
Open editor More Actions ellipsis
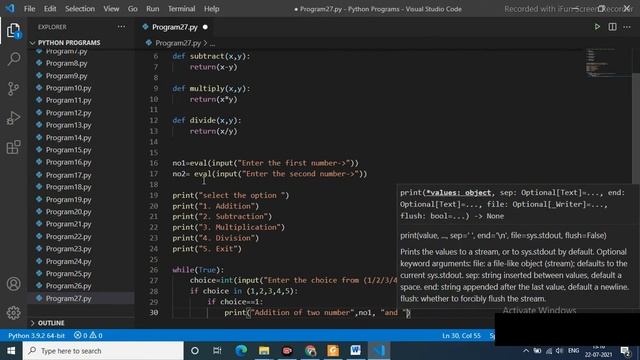tap(627, 27)
